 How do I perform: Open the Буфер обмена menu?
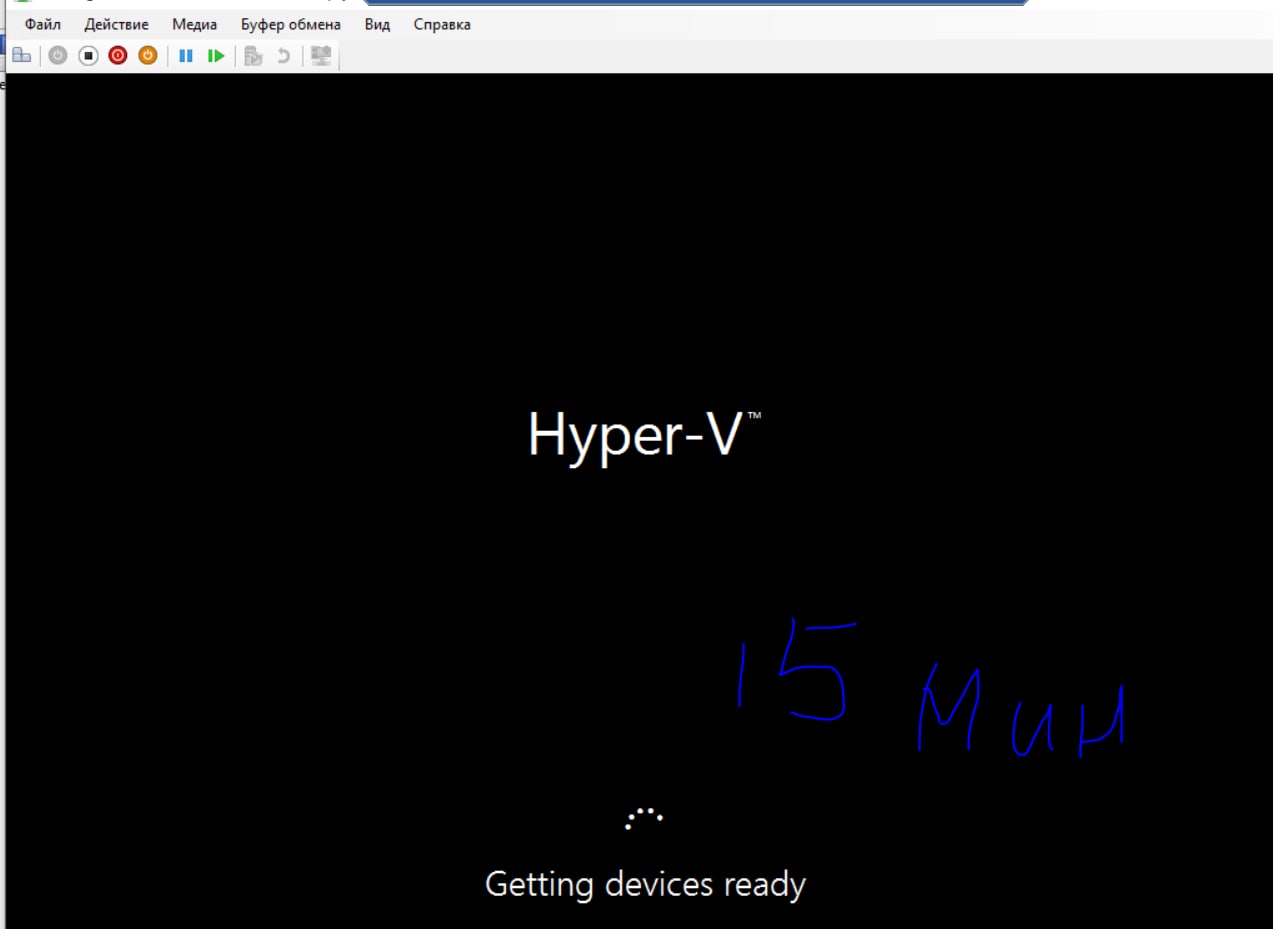[290, 24]
